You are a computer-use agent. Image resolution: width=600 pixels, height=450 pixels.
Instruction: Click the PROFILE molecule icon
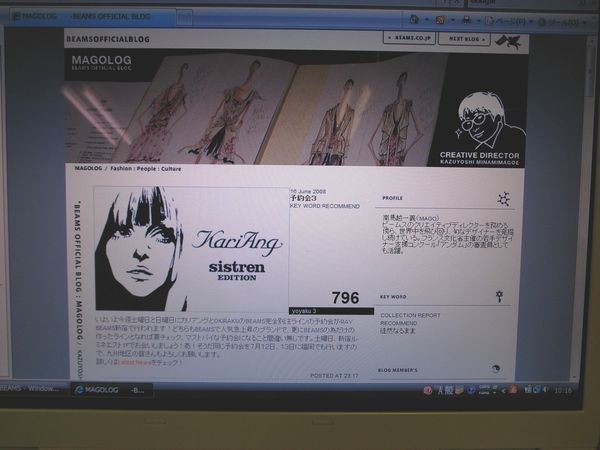click(504, 199)
